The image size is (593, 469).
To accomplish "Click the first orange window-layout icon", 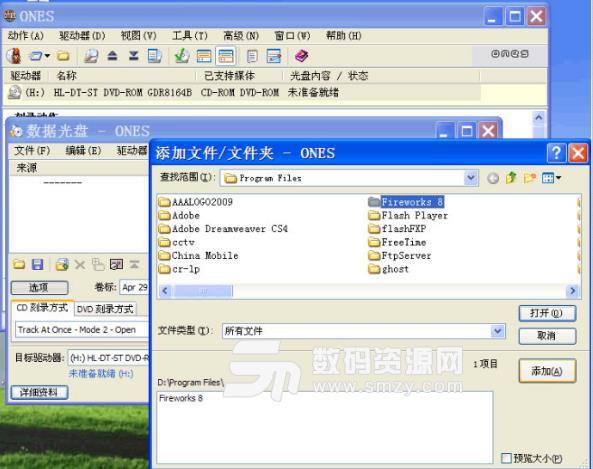I will (x=204, y=56).
